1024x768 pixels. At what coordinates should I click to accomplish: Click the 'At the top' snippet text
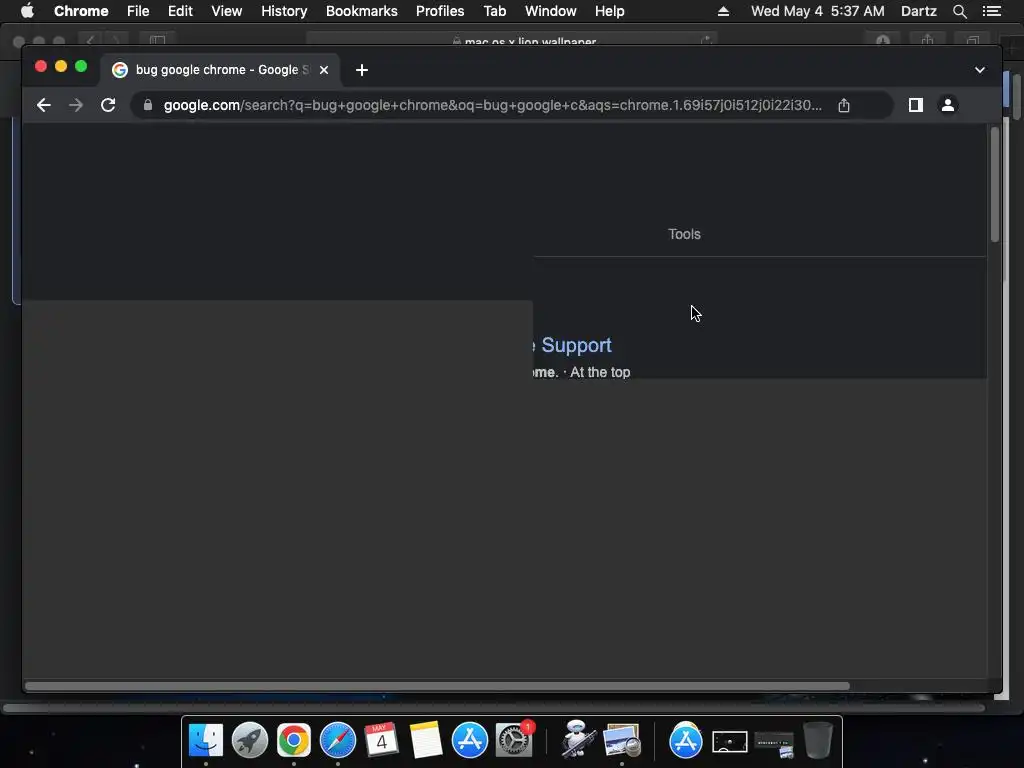600,372
